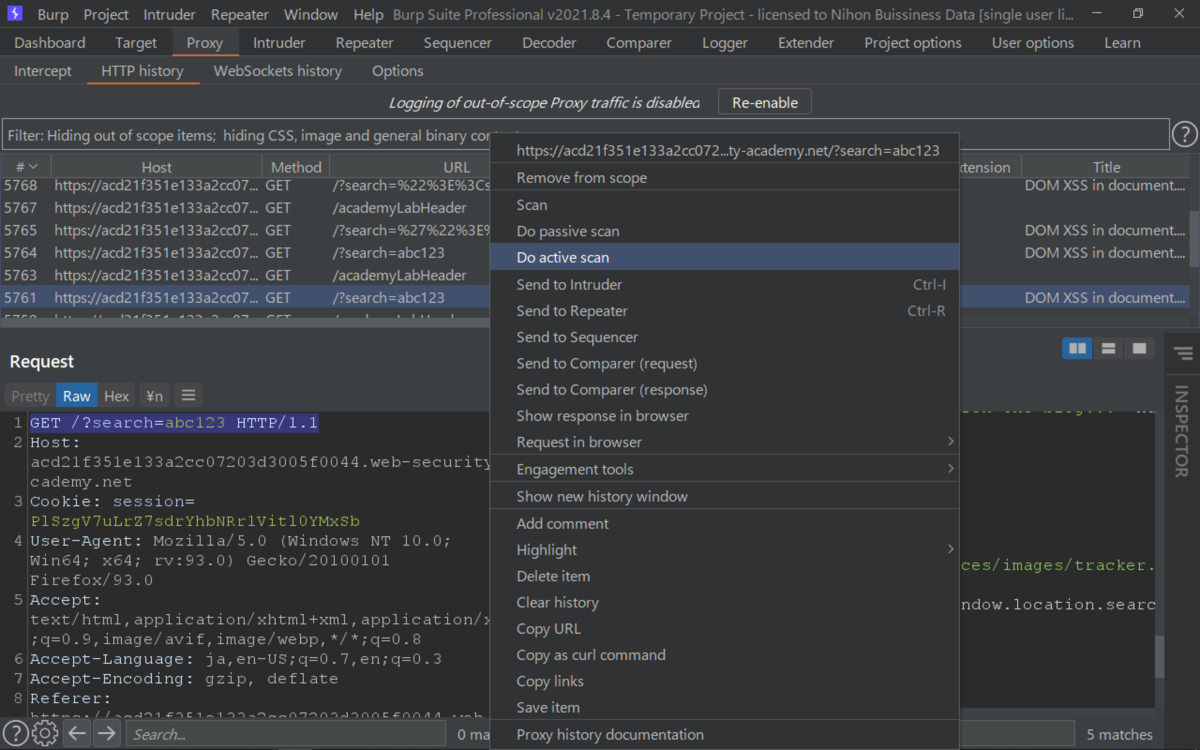
Task: Expand Request in browser submenu
Action: (x=723, y=442)
